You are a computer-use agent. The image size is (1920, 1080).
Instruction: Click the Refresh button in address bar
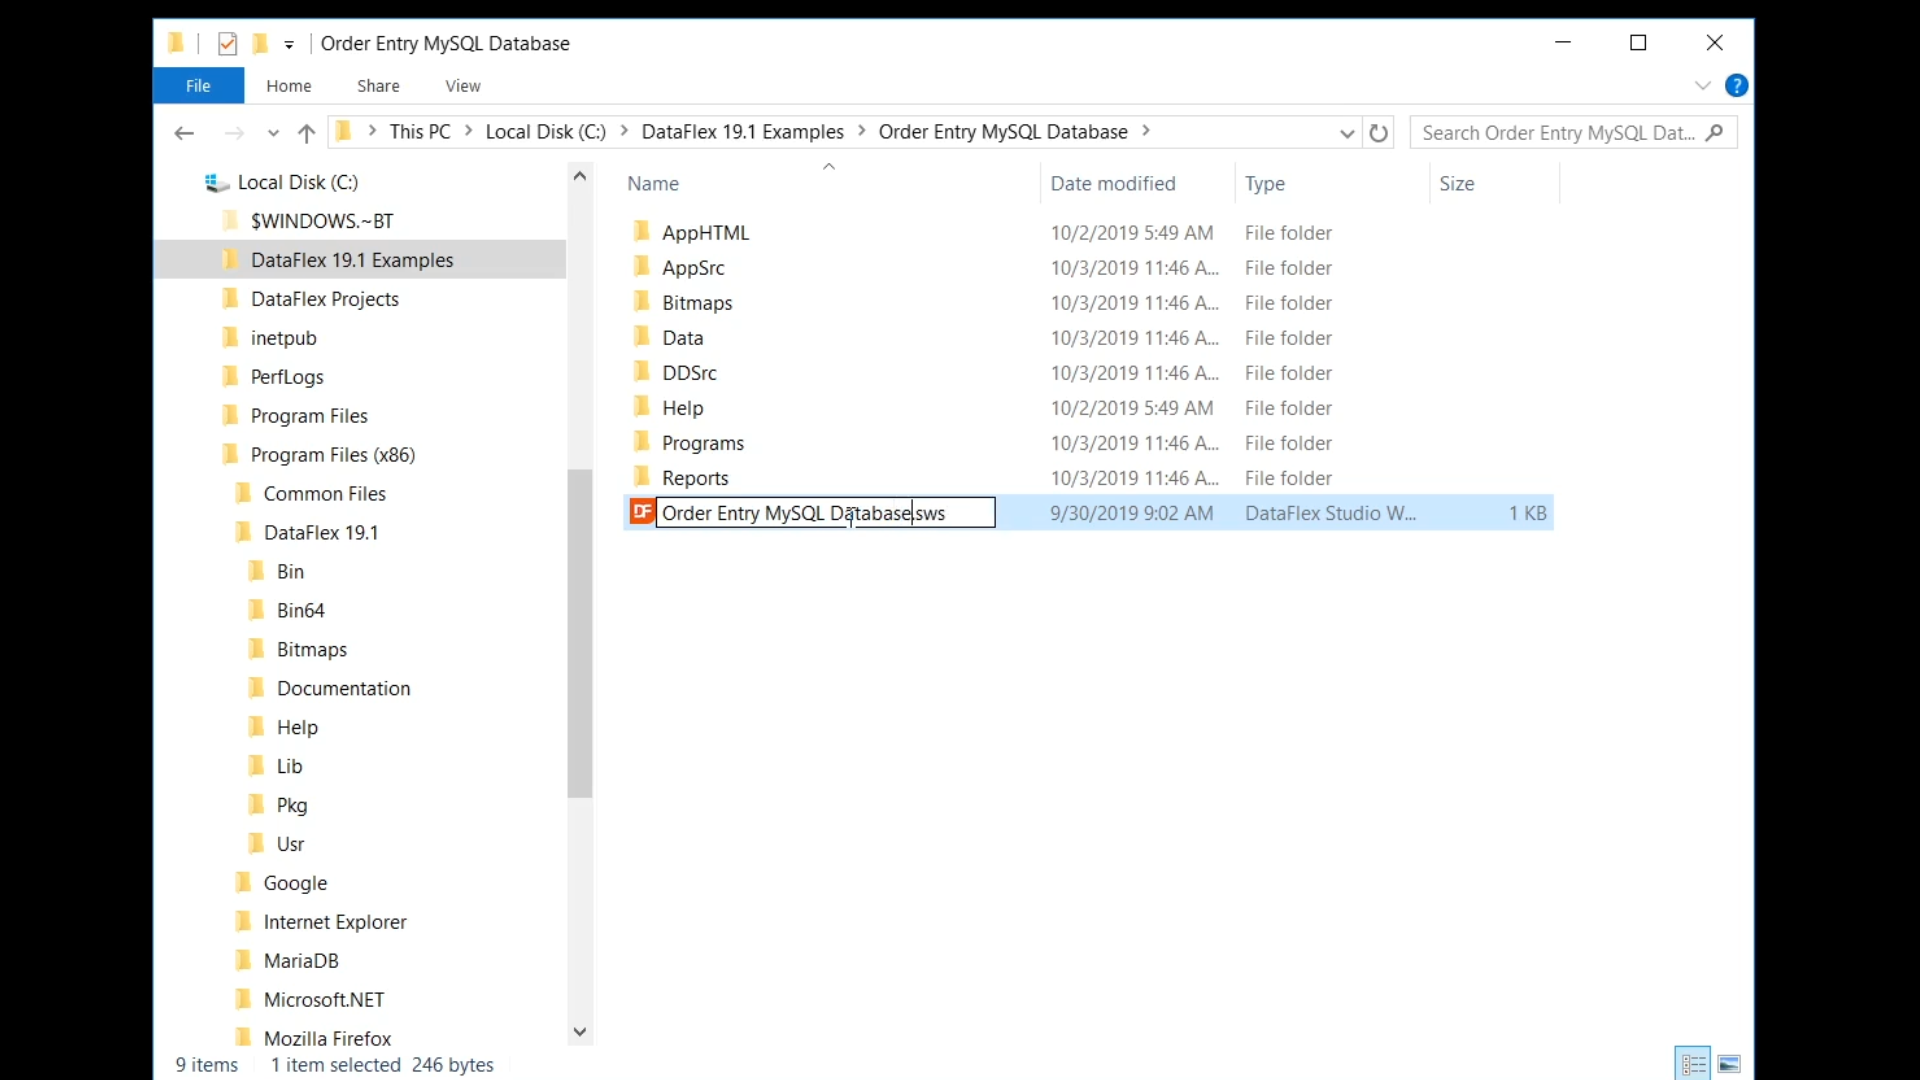[1378, 132]
